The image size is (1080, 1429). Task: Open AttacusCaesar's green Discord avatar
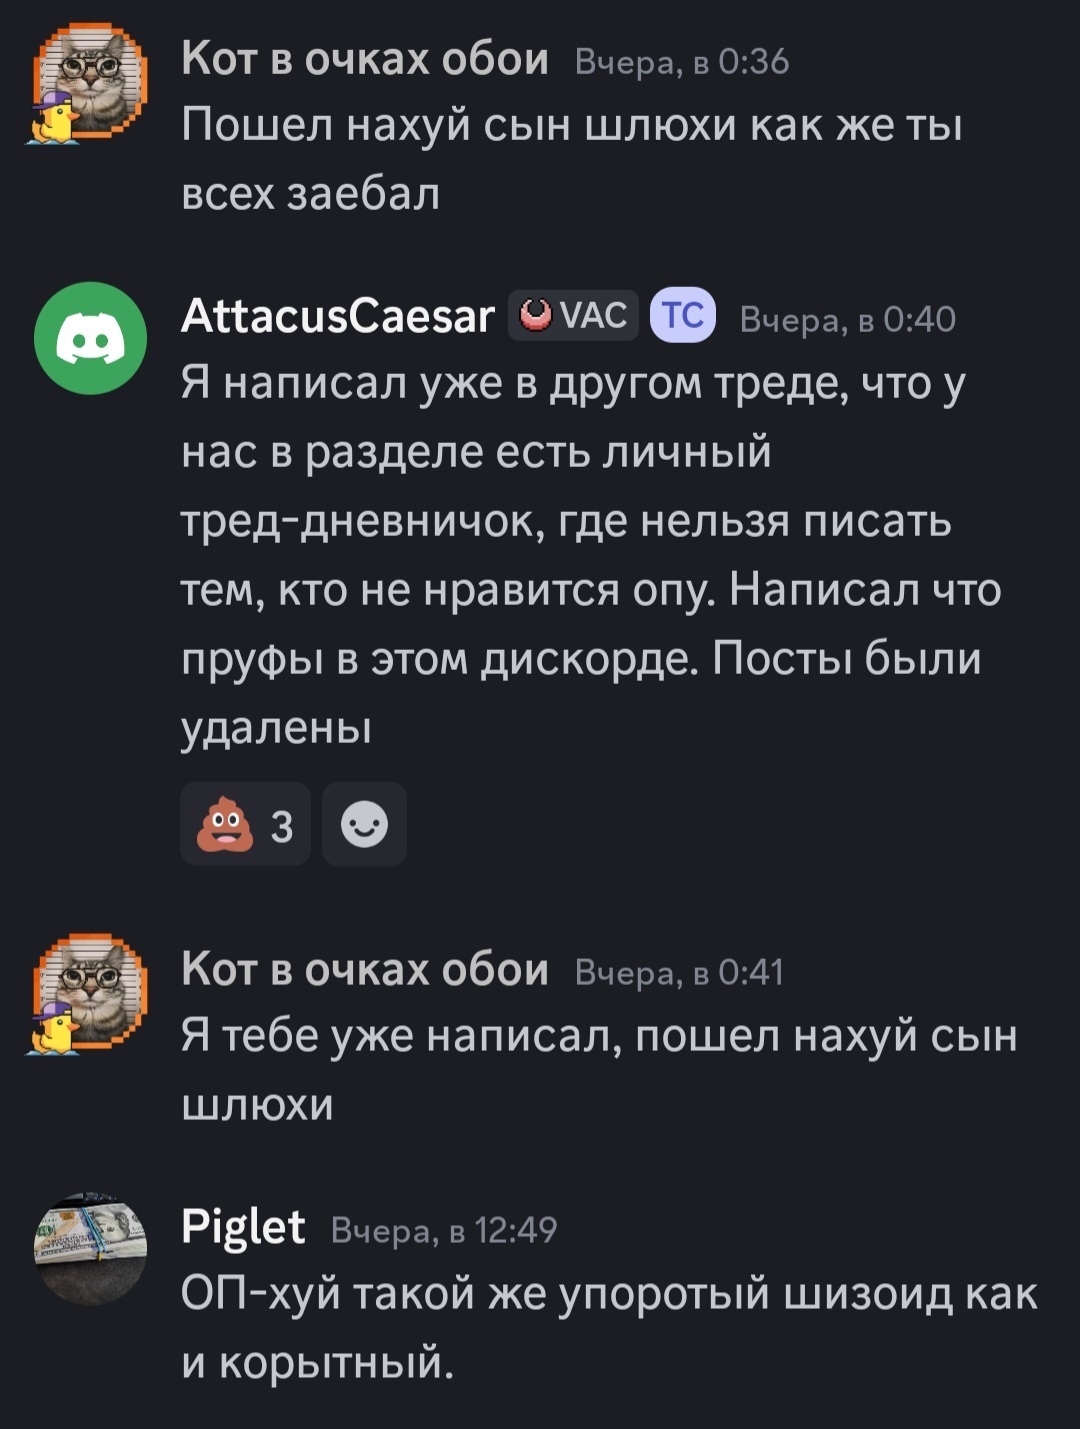click(91, 338)
